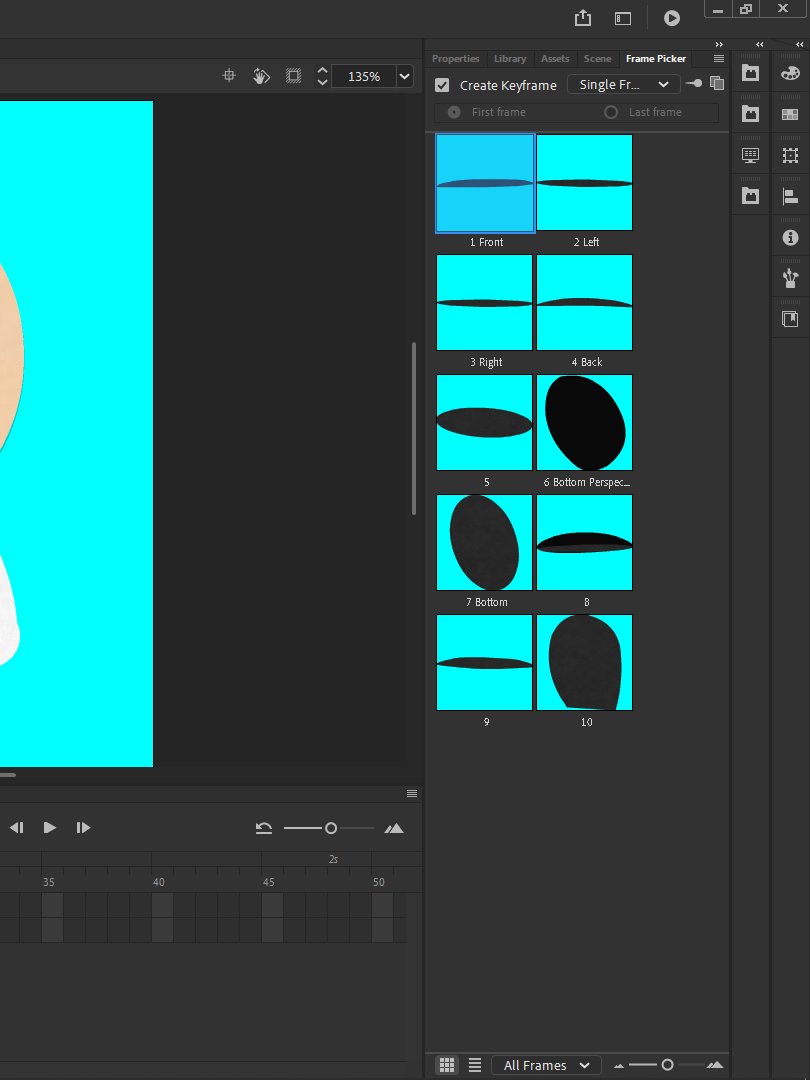Pick frame thumbnail 9

click(484, 662)
